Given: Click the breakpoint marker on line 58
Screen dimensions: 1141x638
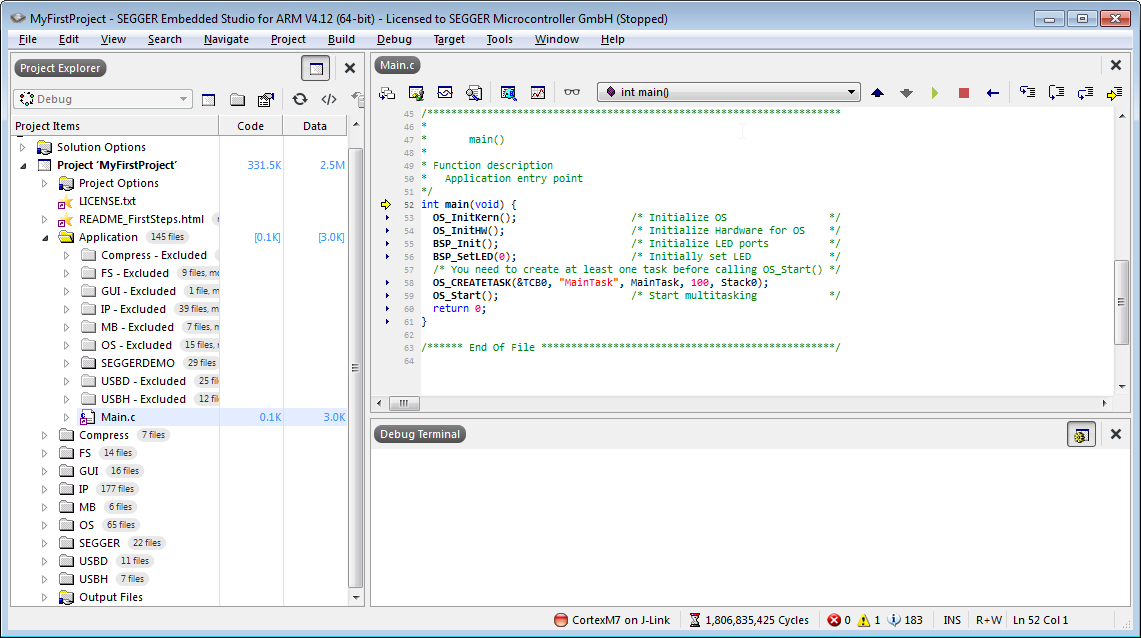Looking at the screenshot, I should click(x=387, y=282).
